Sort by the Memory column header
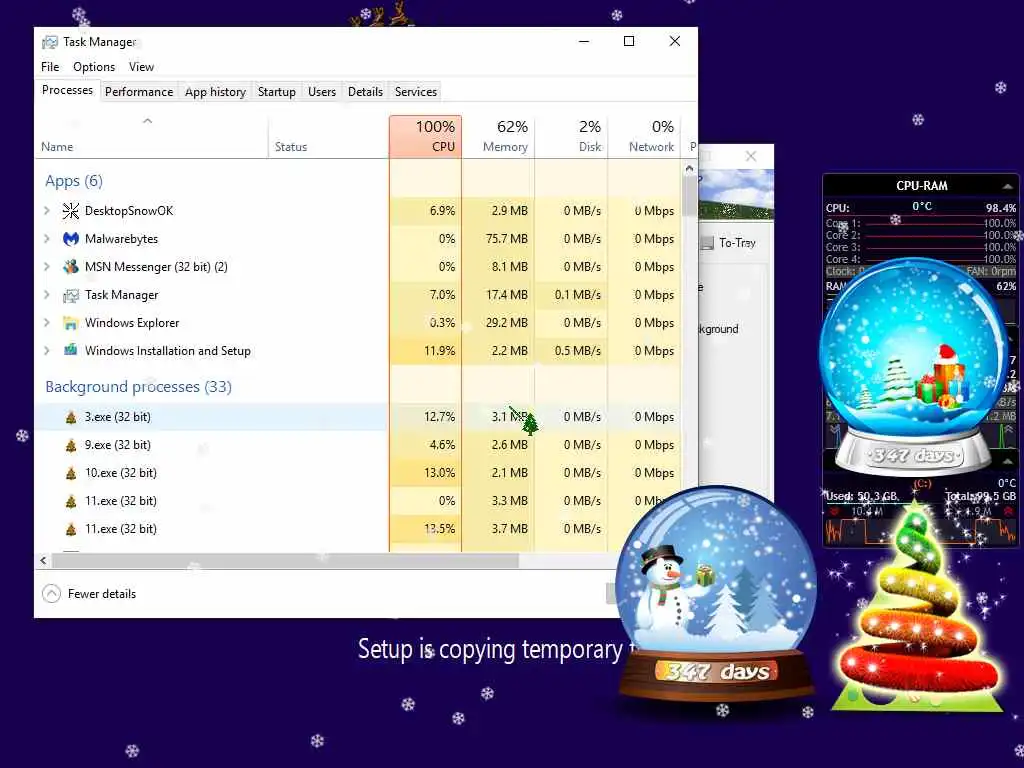The width and height of the screenshot is (1024, 768). (x=498, y=136)
